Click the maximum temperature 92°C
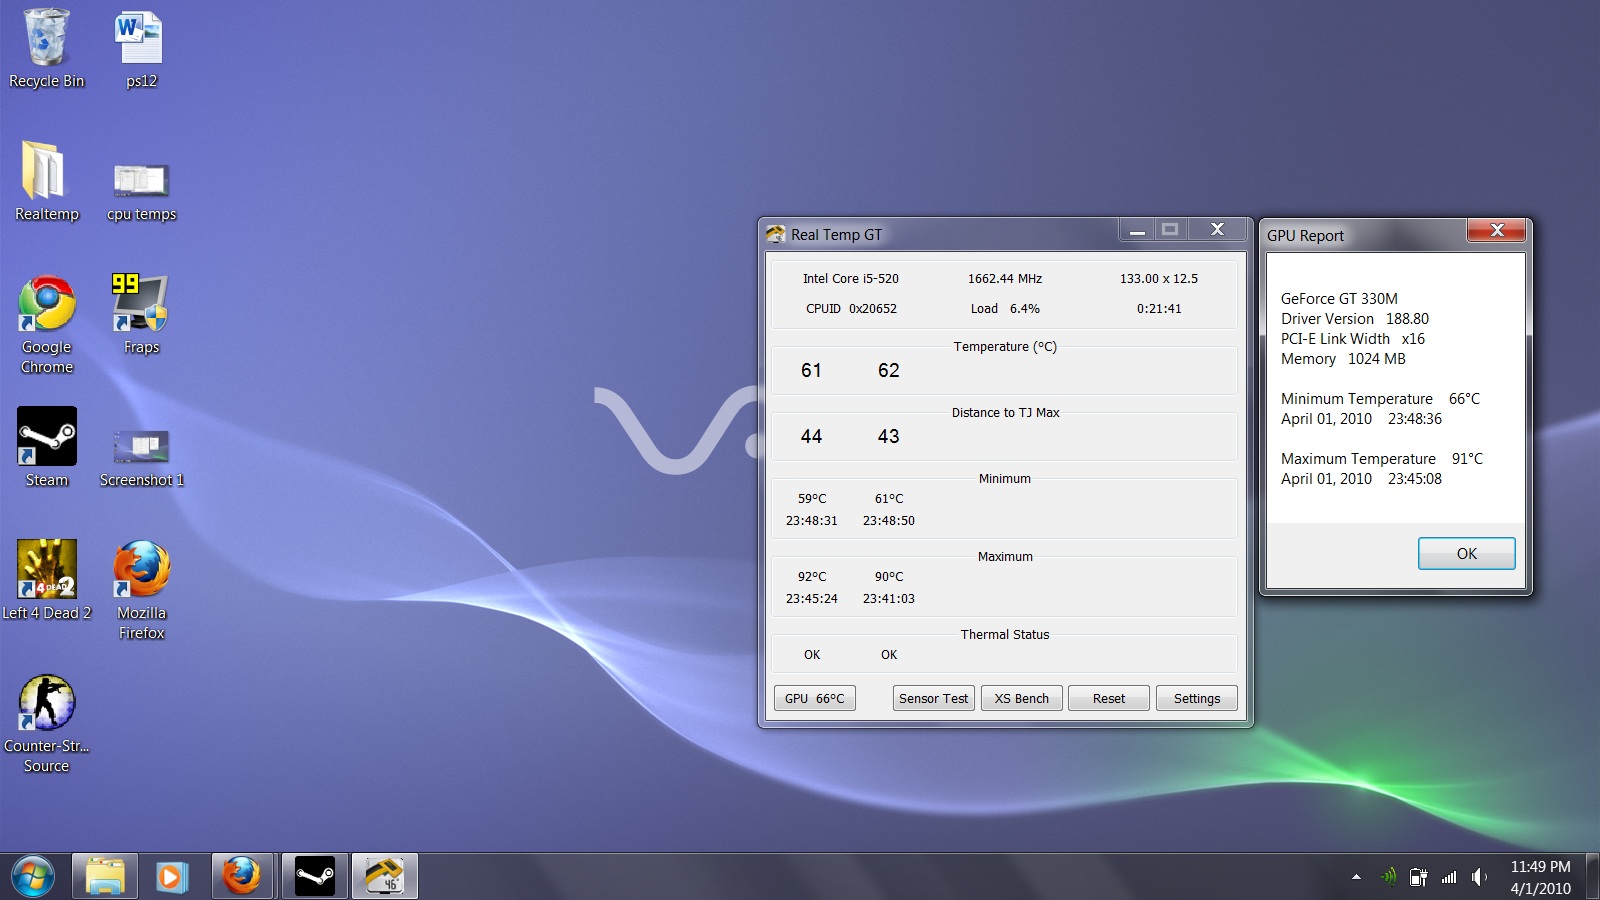Image resolution: width=1600 pixels, height=900 pixels. pos(811,576)
